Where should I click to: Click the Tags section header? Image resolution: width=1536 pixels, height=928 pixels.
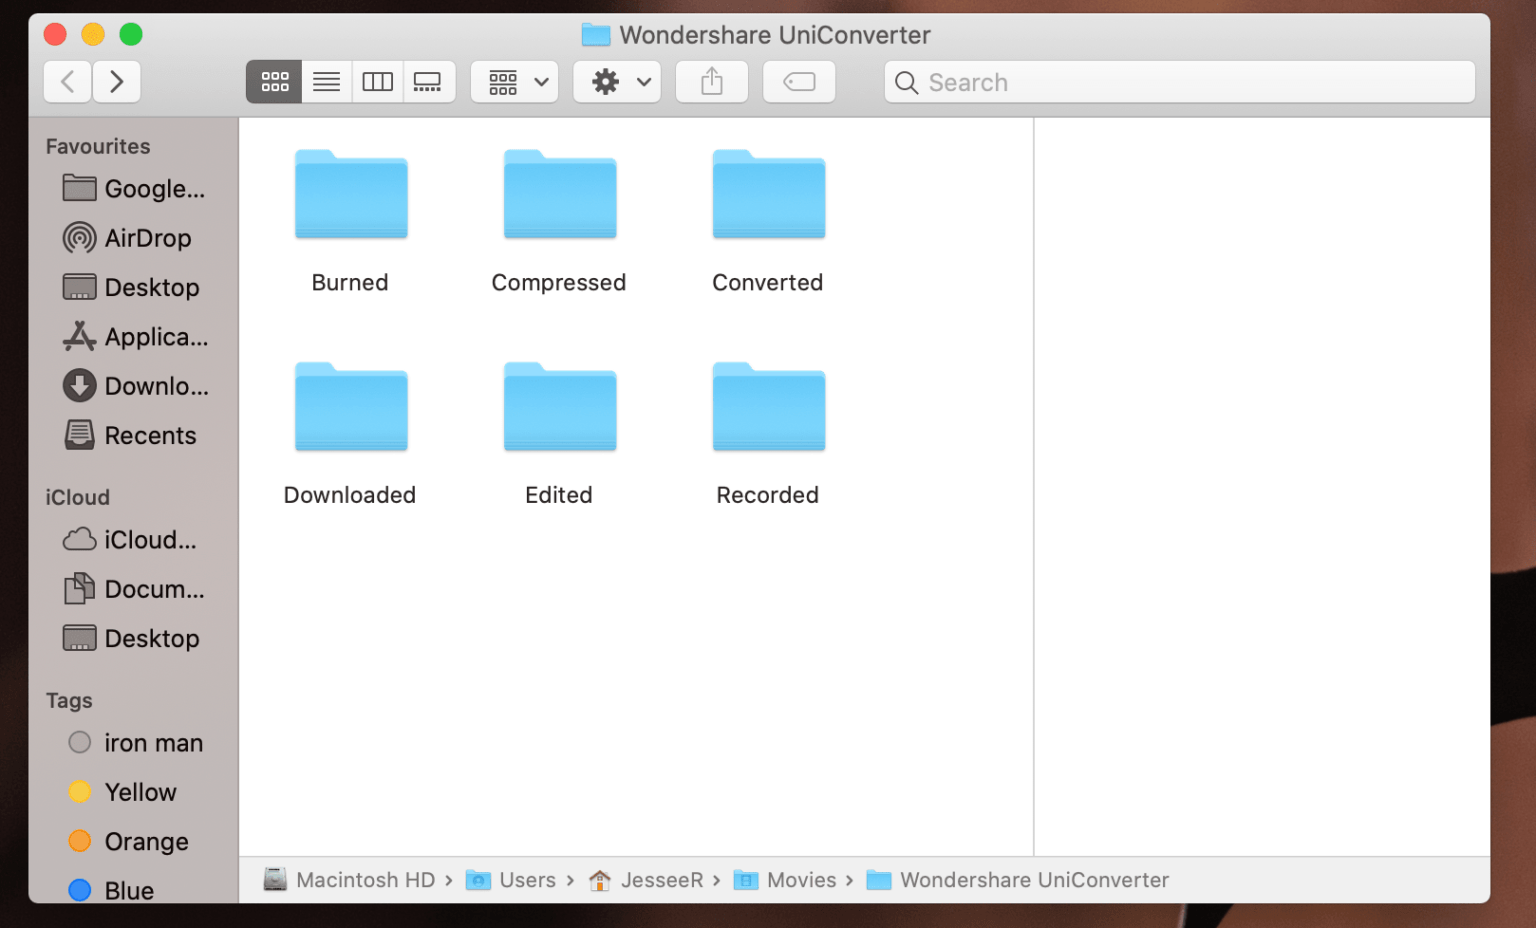pyautogui.click(x=69, y=700)
